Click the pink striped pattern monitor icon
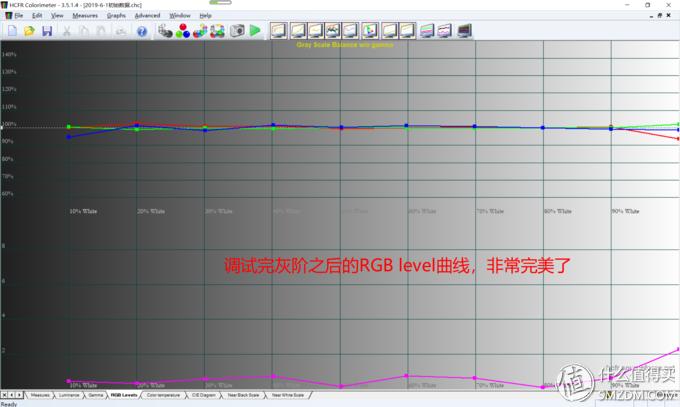The height and width of the screenshot is (407, 680). 445,31
